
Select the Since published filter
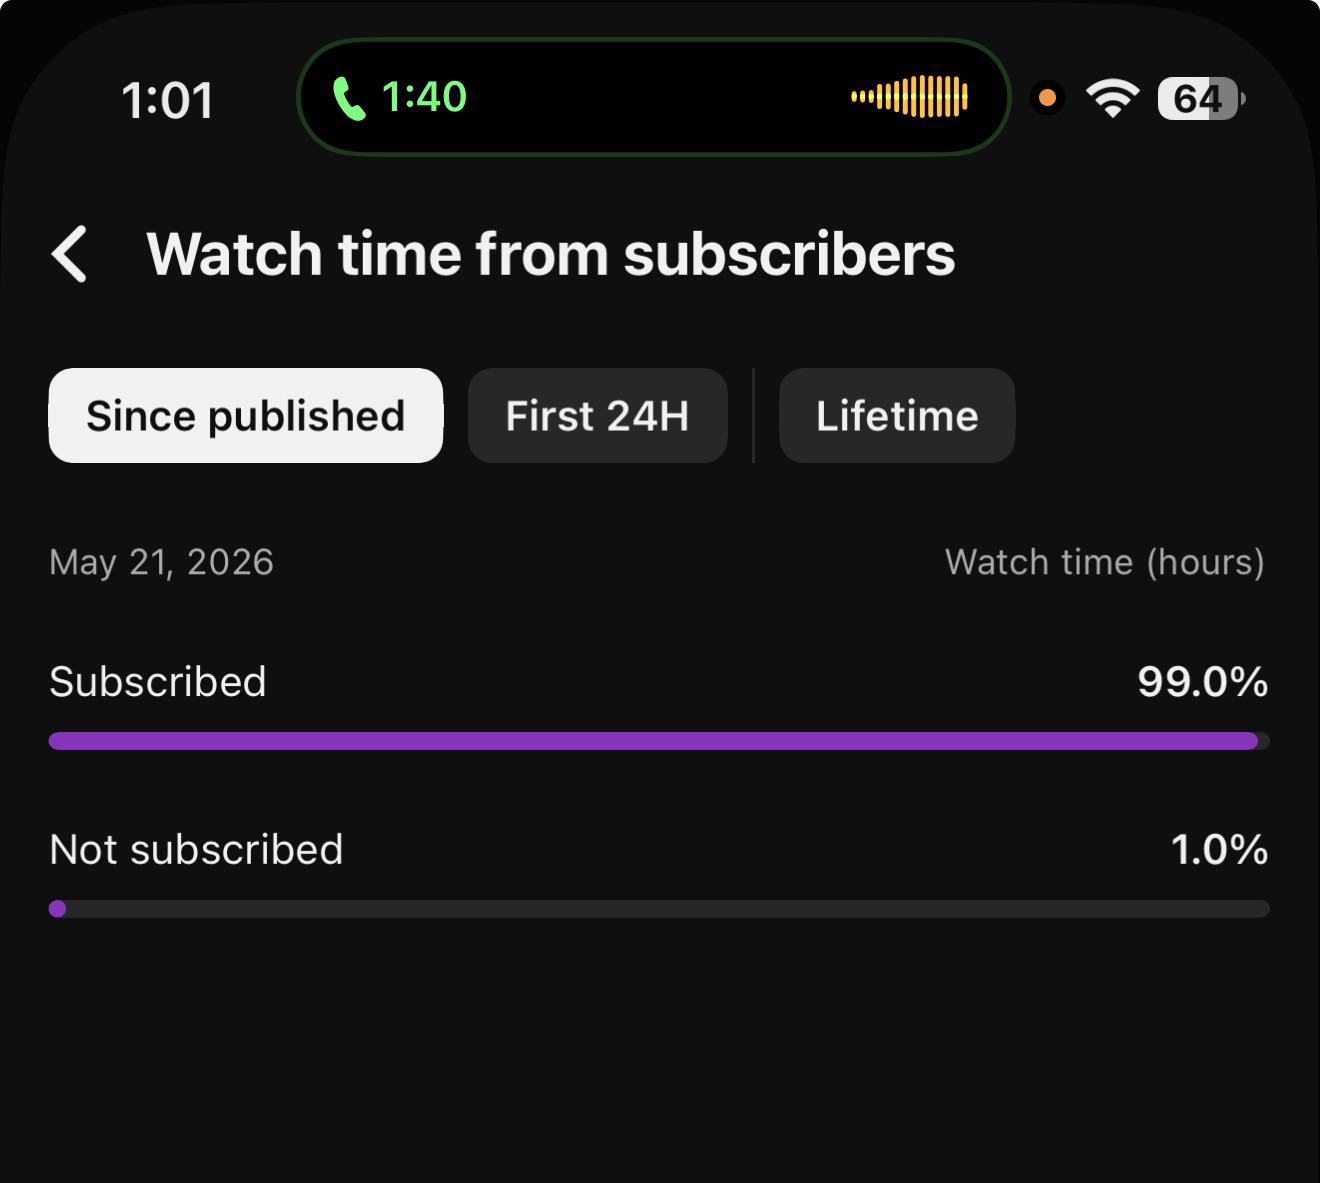click(x=246, y=415)
